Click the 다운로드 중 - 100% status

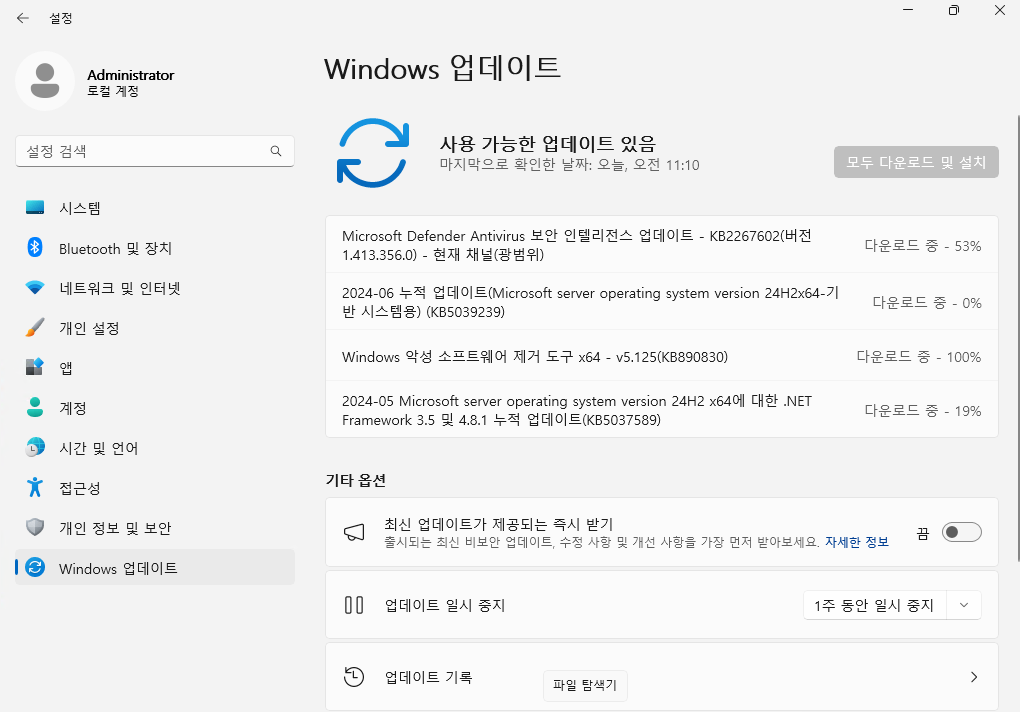click(919, 356)
